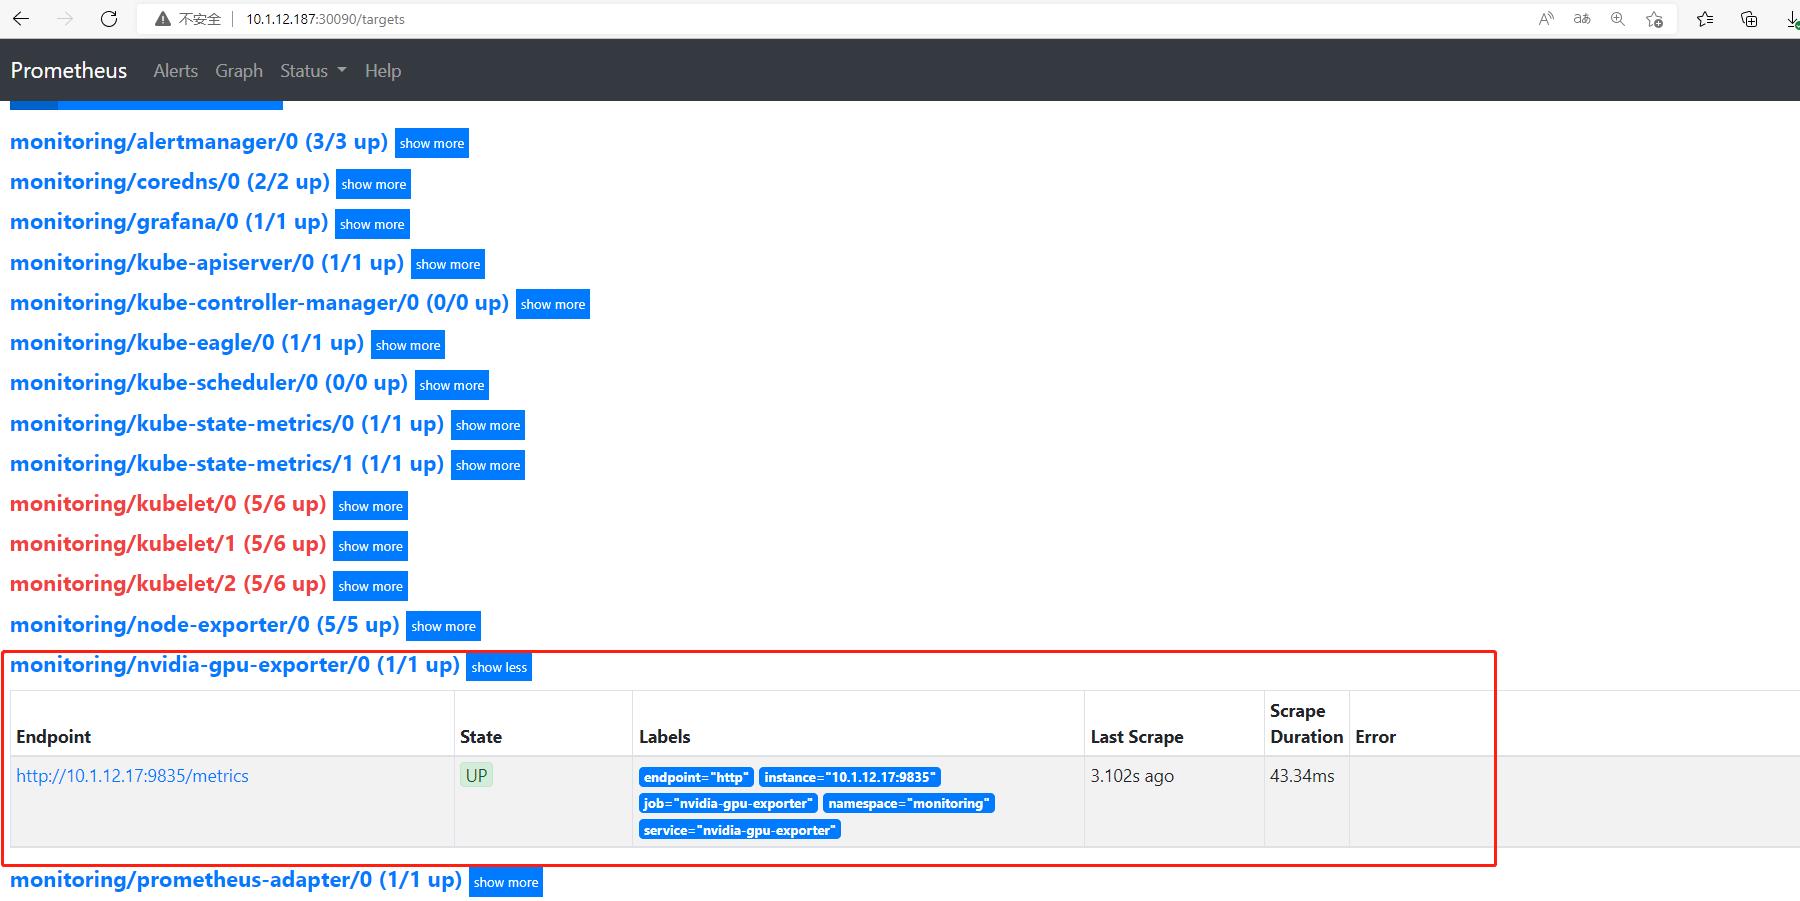
Task: Click red monitoring/kubelet/2 heading link
Action: tap(168, 584)
